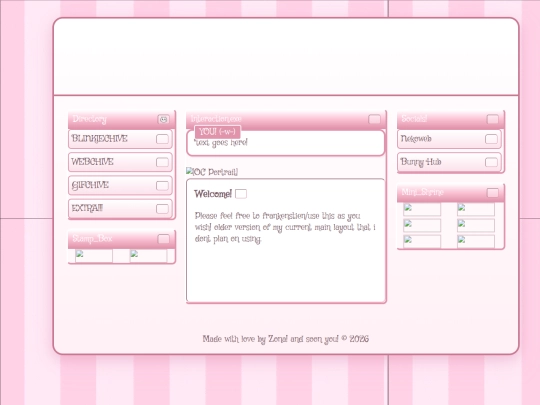This screenshot has height=405, width=540.
Task: Select the second stamp image in Stamp_Box
Action: coord(148,256)
